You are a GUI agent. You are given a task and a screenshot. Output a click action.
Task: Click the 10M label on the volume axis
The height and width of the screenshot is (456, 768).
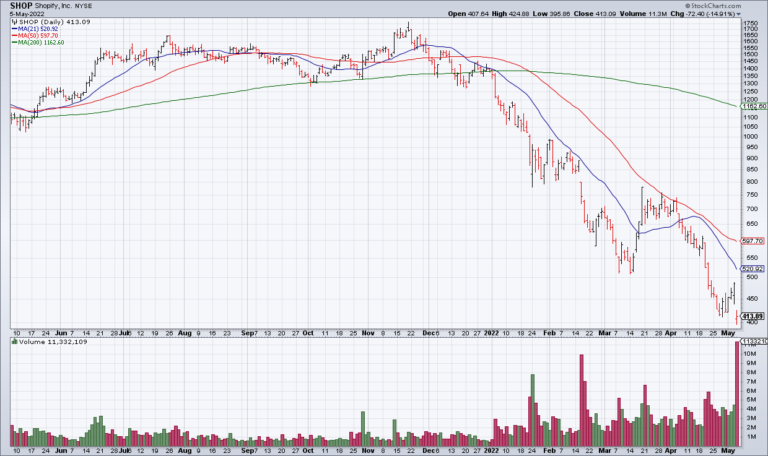(749, 354)
